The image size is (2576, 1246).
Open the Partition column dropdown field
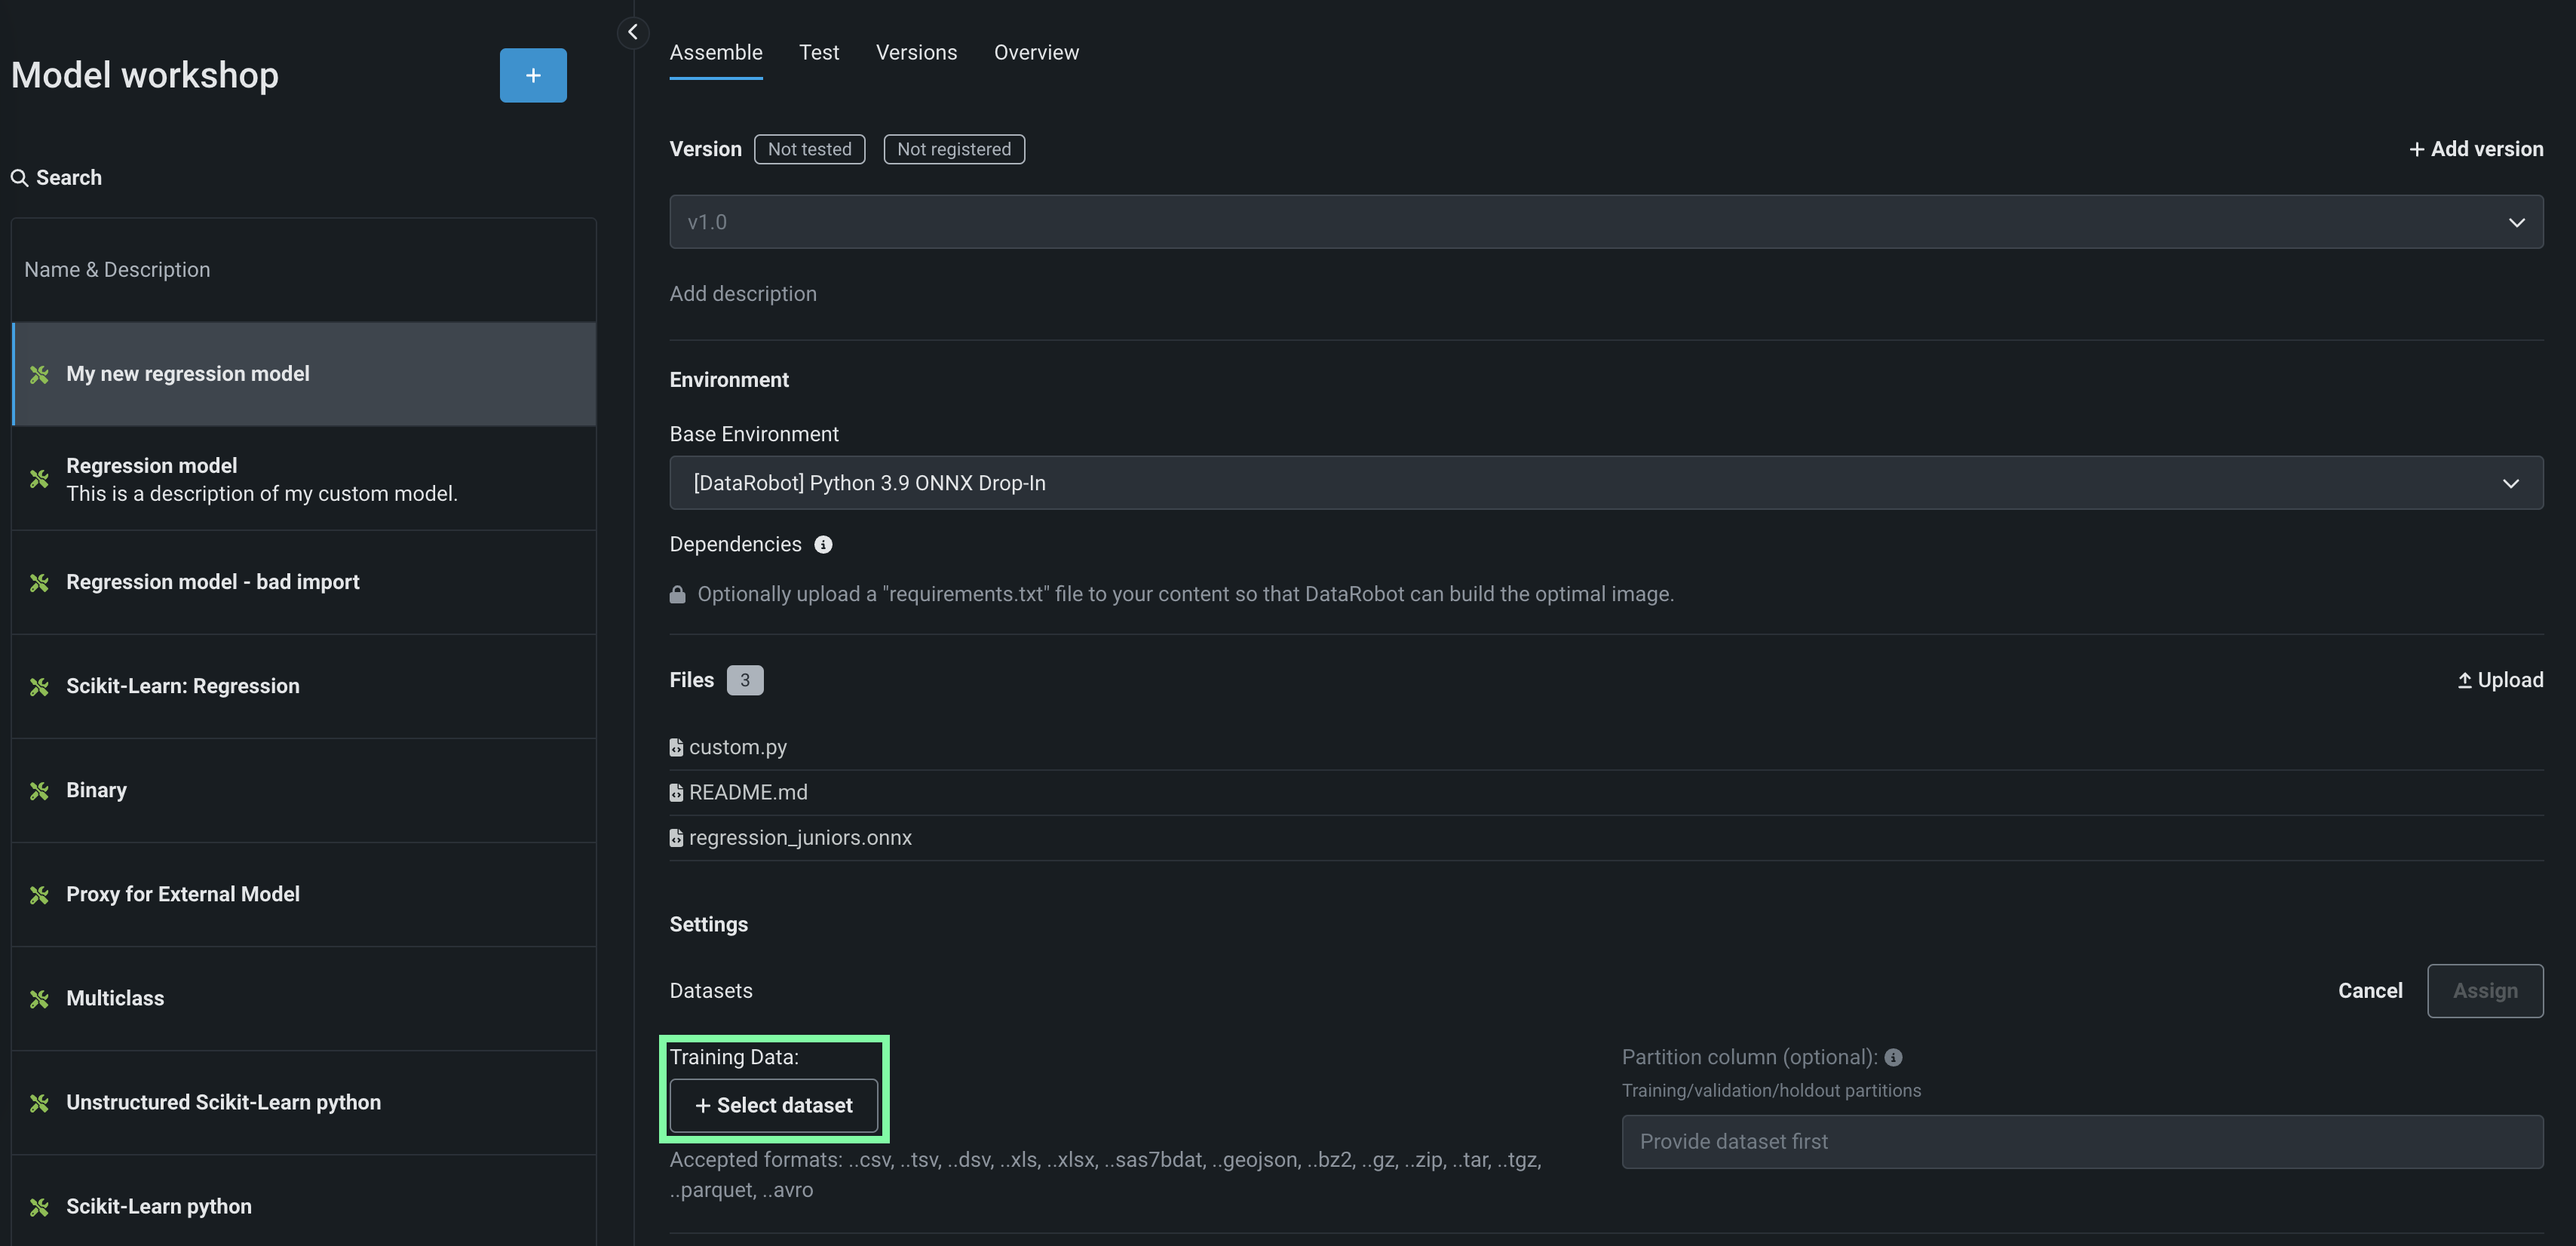(2081, 1141)
